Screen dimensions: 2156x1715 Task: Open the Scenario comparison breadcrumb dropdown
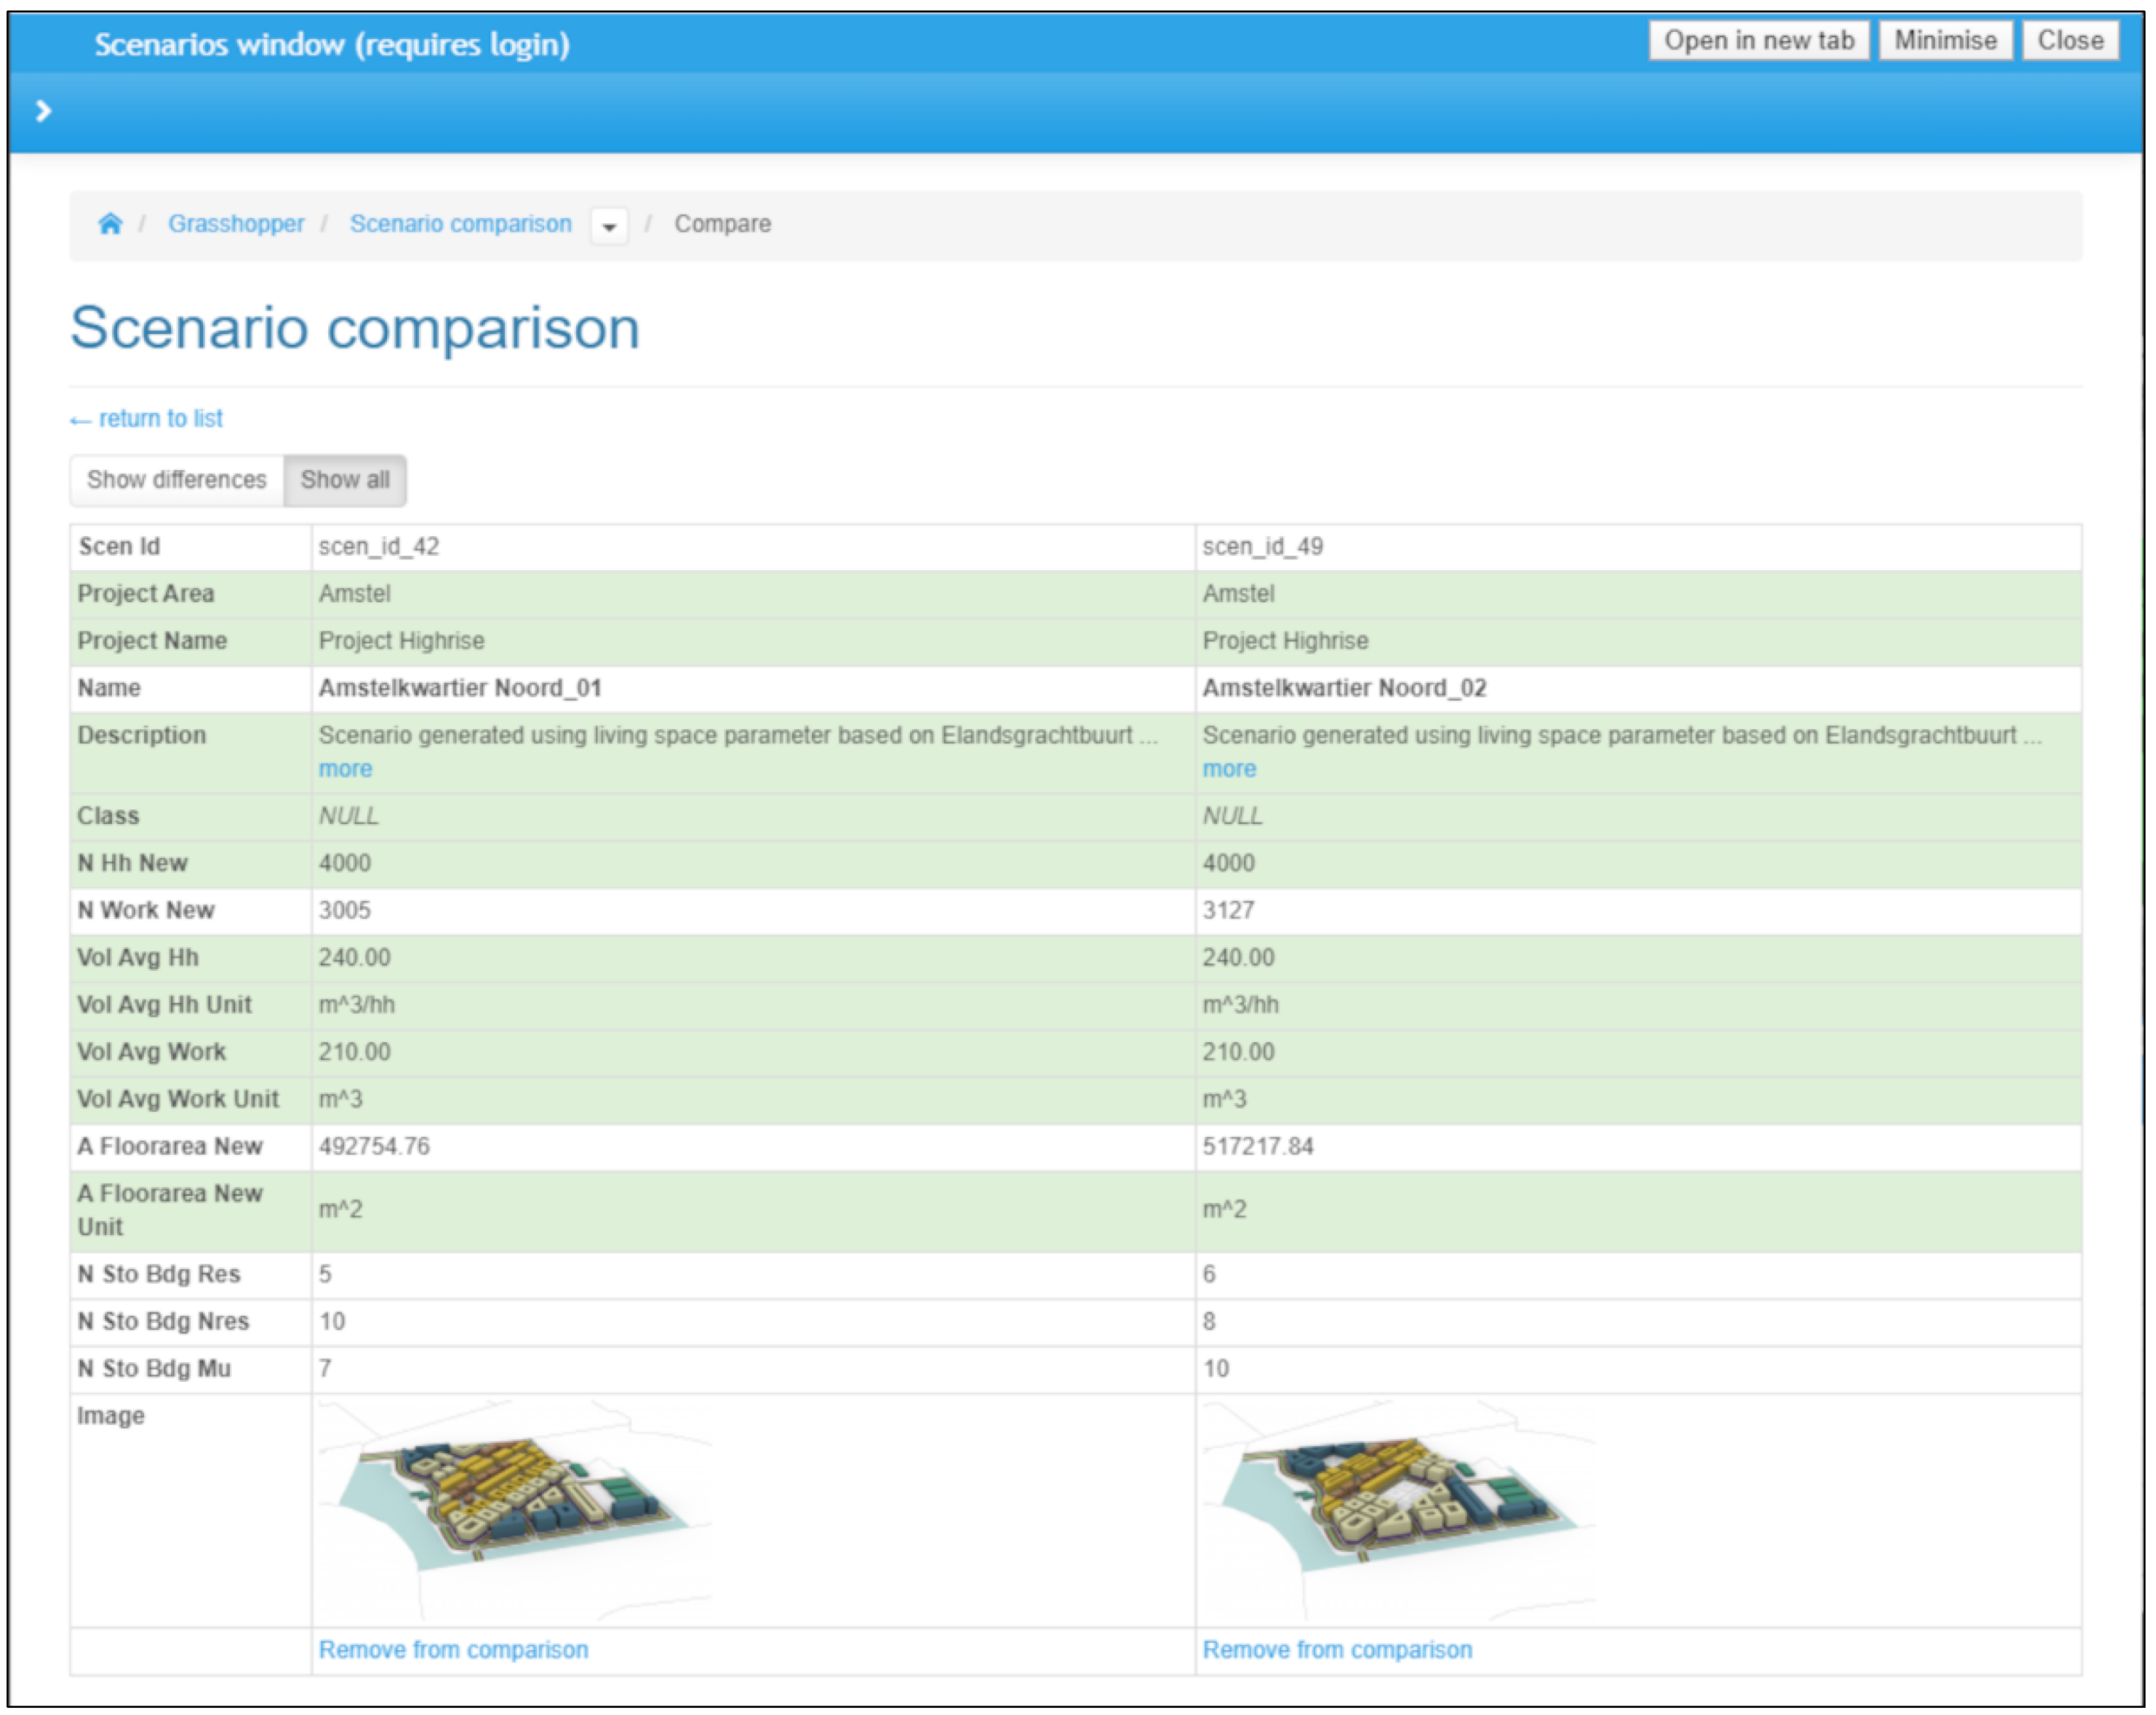(609, 226)
